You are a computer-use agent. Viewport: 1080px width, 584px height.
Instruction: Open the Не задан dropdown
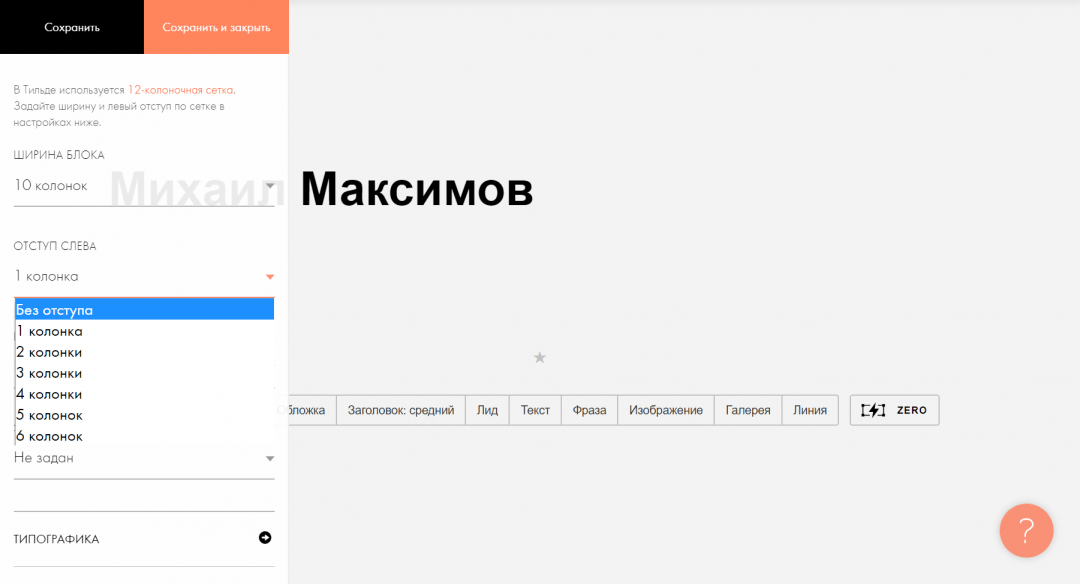coord(144,458)
